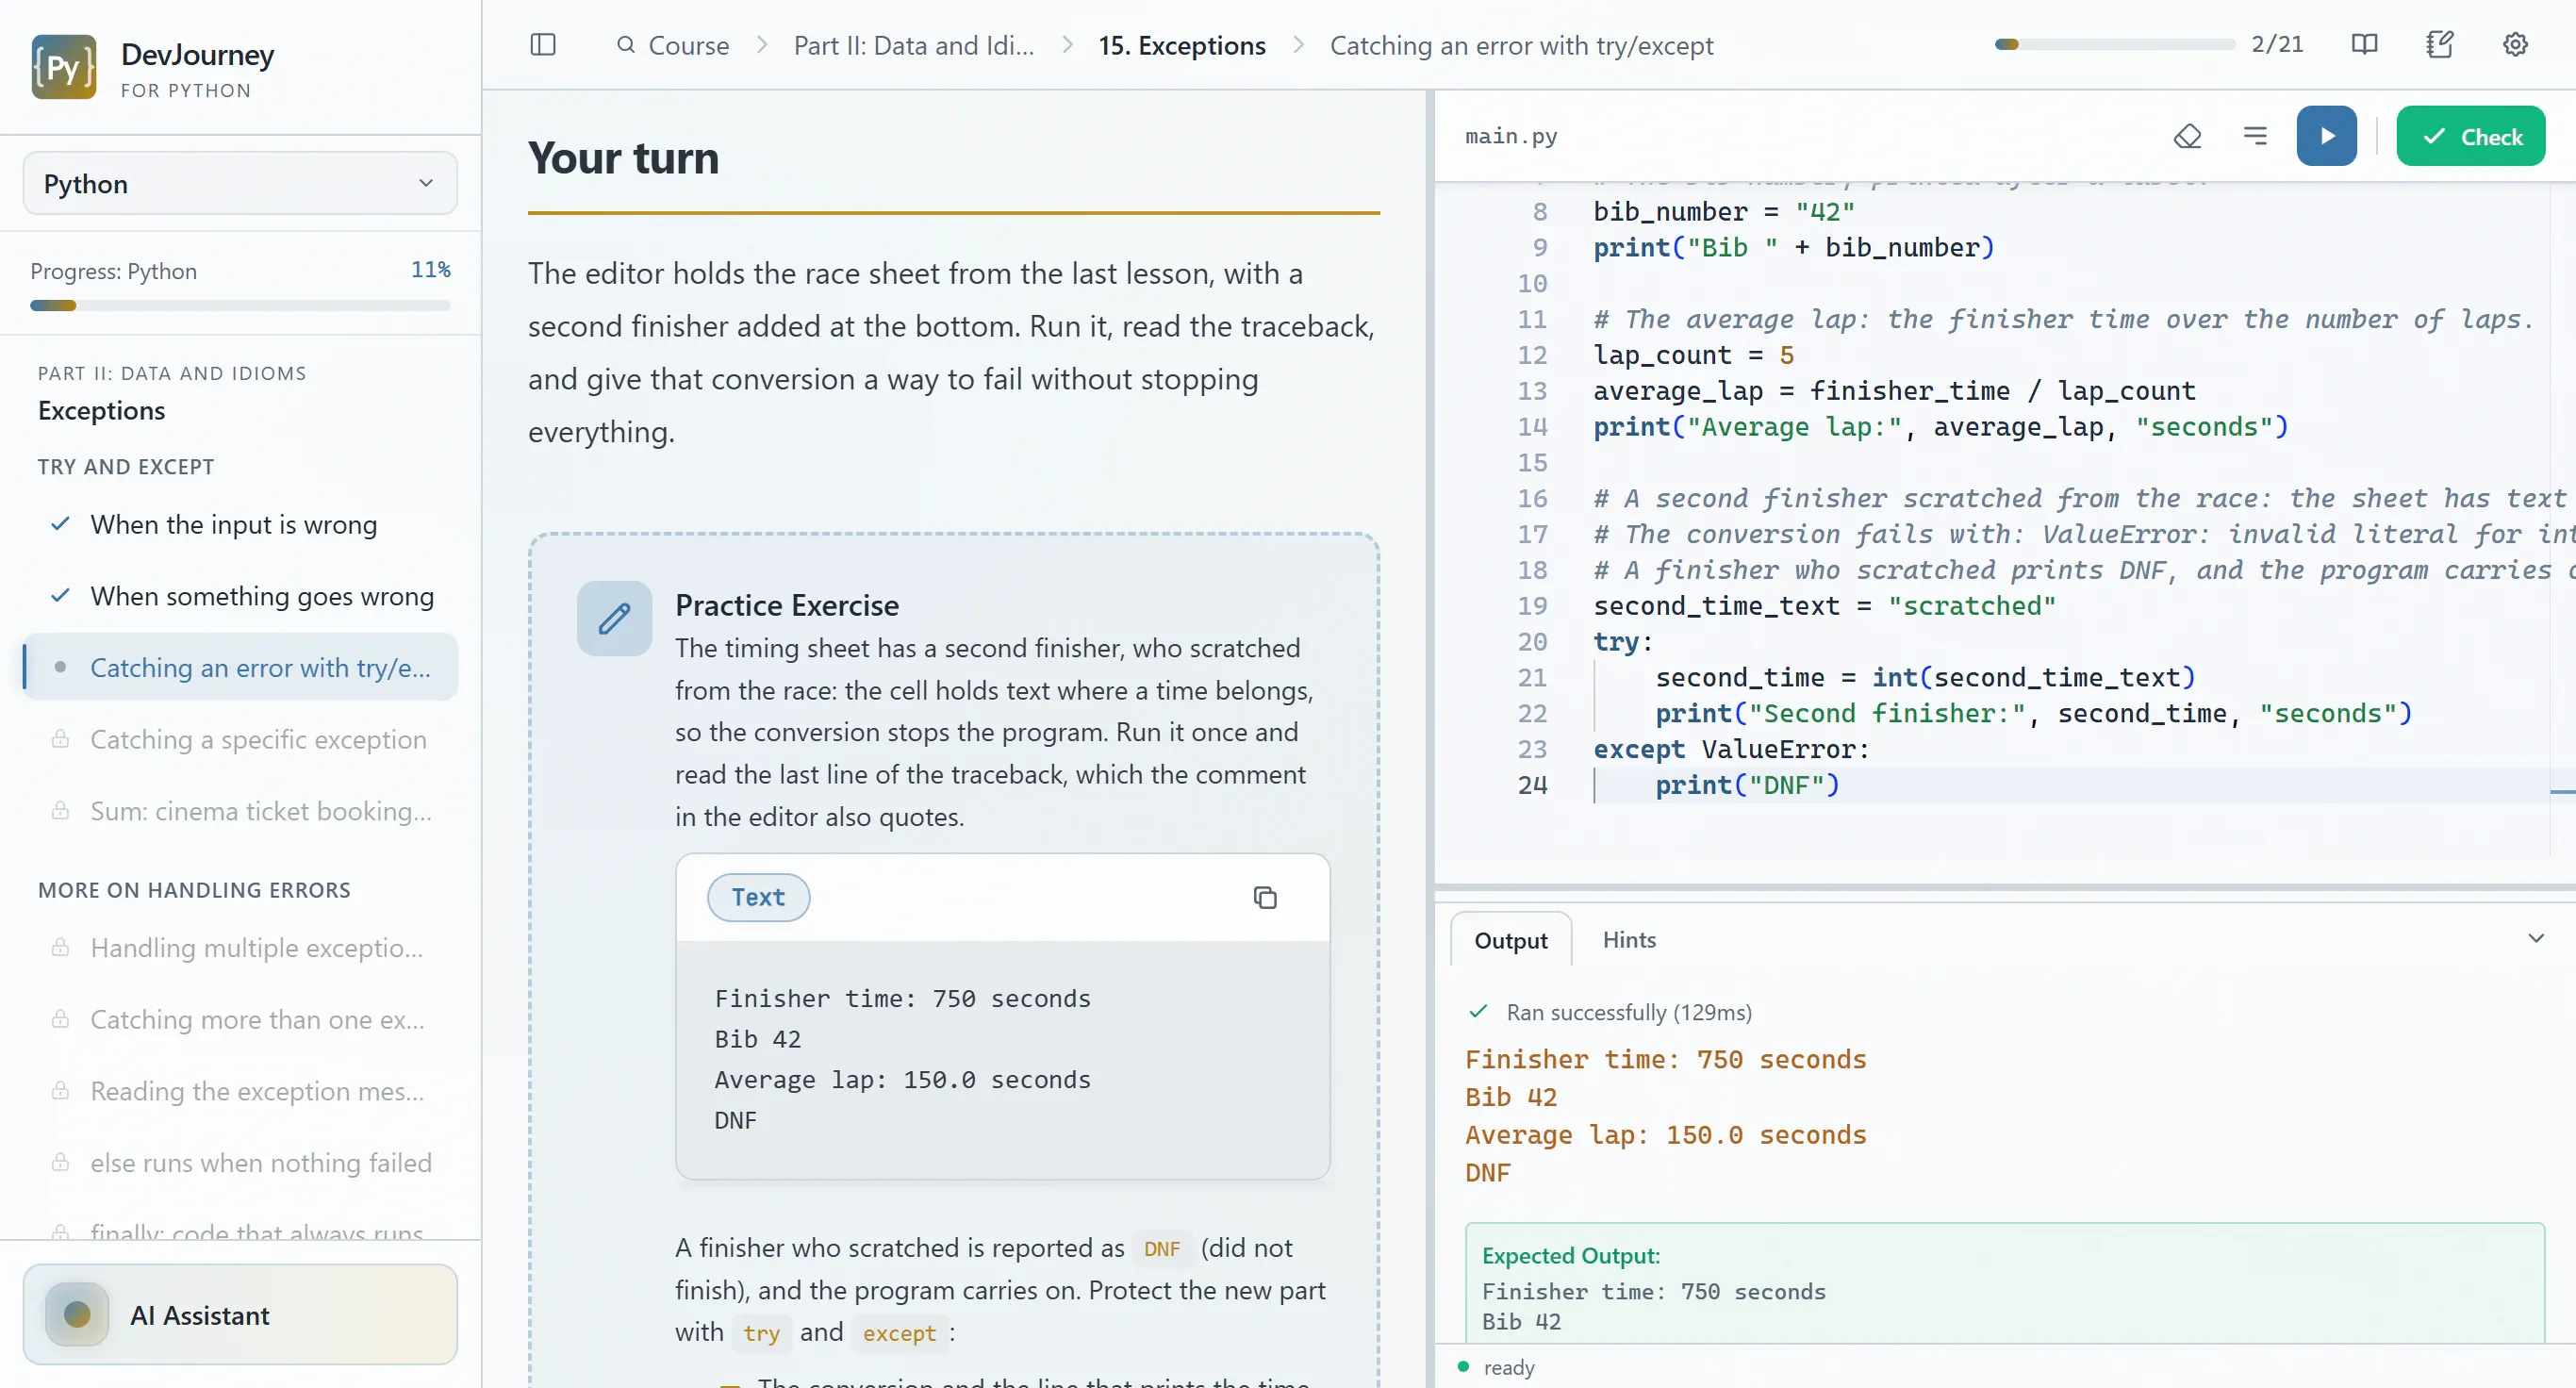The image size is (2576, 1388).
Task: Click the ready status indicator
Action: click(1496, 1366)
